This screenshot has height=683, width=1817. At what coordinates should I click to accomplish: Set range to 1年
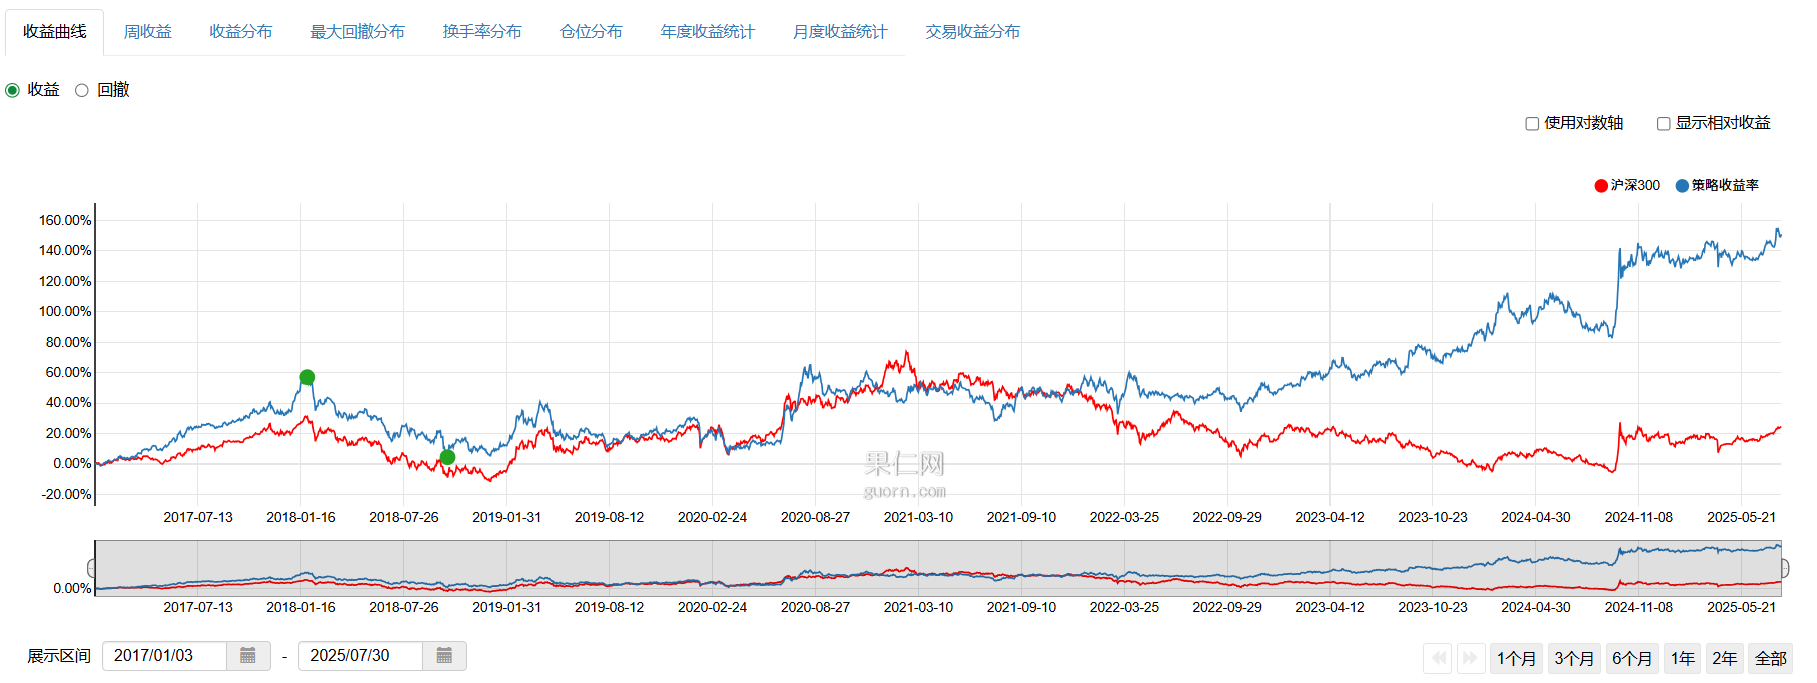pos(1683,658)
